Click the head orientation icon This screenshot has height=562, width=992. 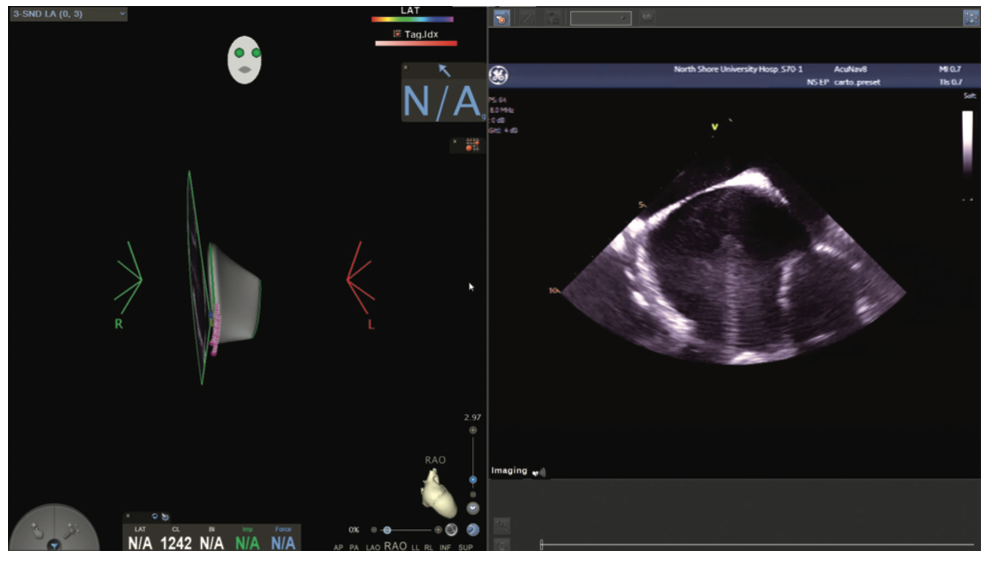pos(244,59)
